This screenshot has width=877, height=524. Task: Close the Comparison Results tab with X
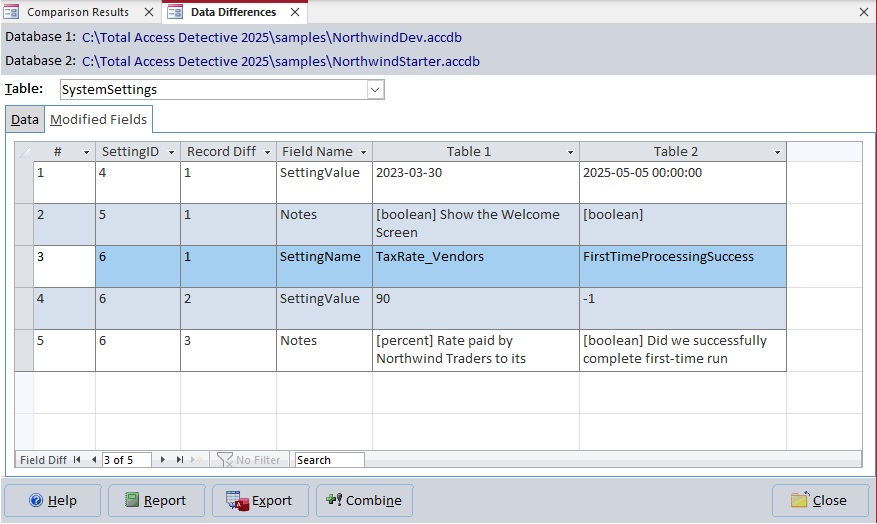(147, 12)
